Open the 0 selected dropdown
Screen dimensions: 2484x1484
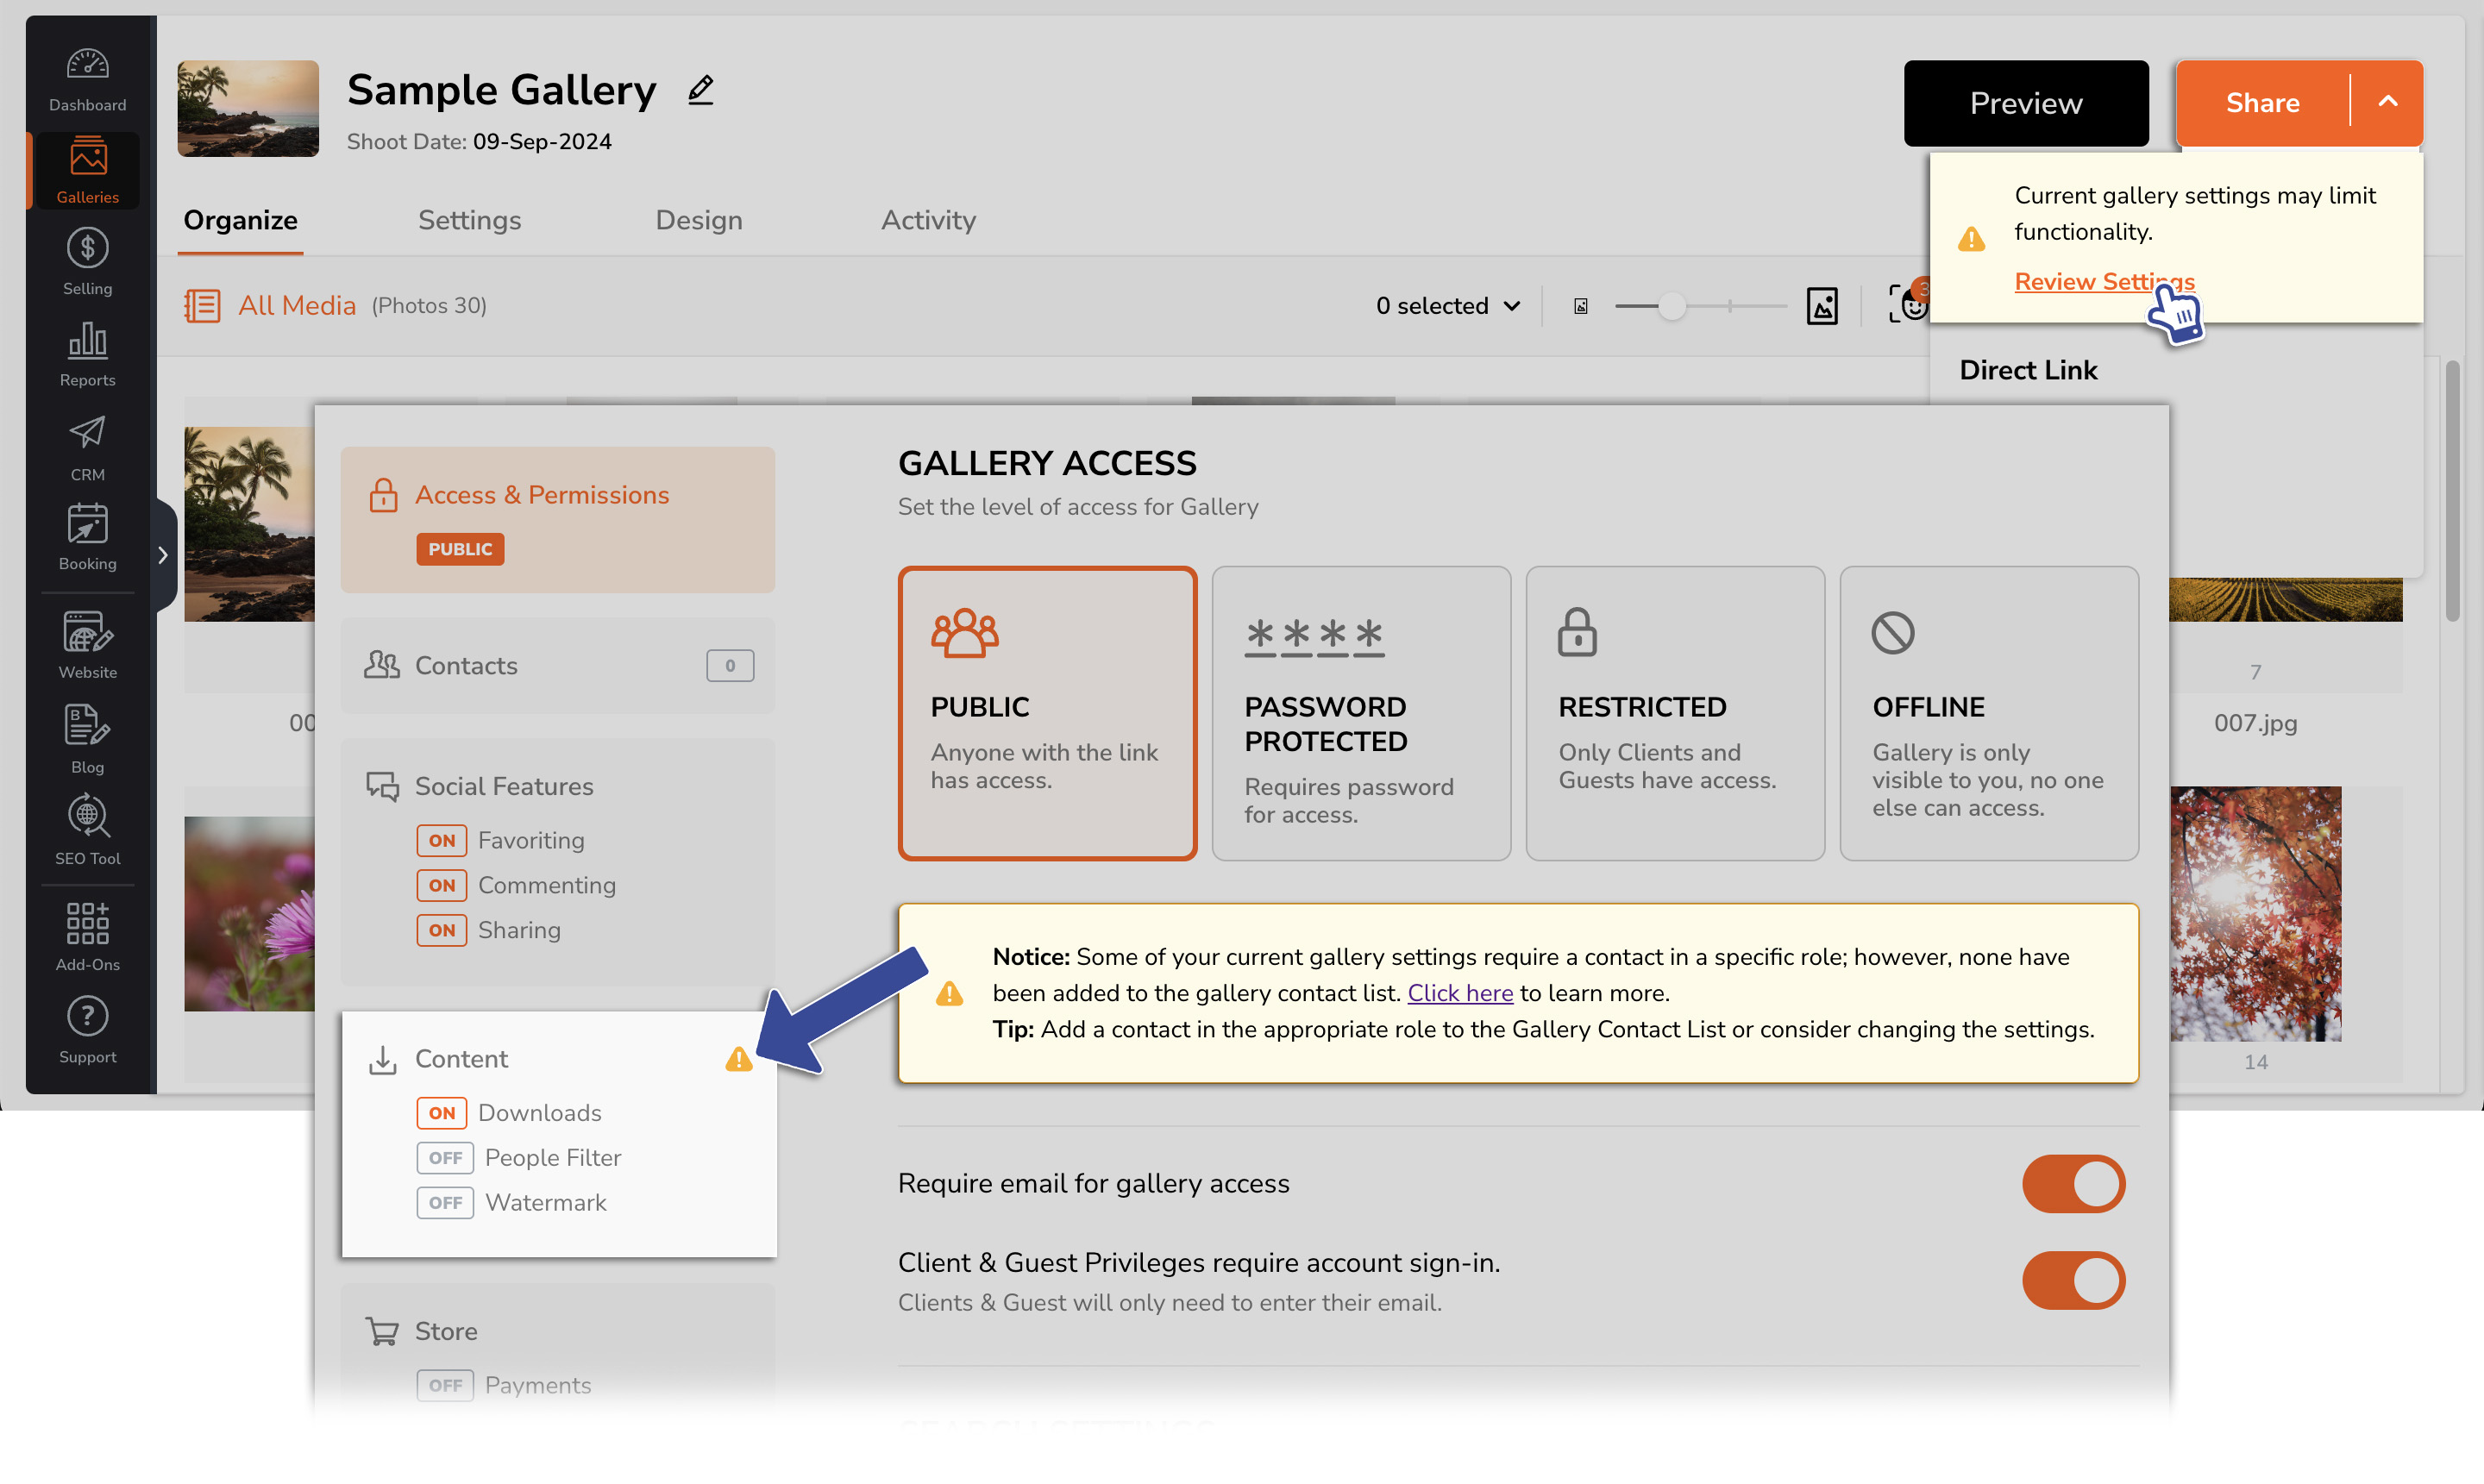pyautogui.click(x=1447, y=306)
